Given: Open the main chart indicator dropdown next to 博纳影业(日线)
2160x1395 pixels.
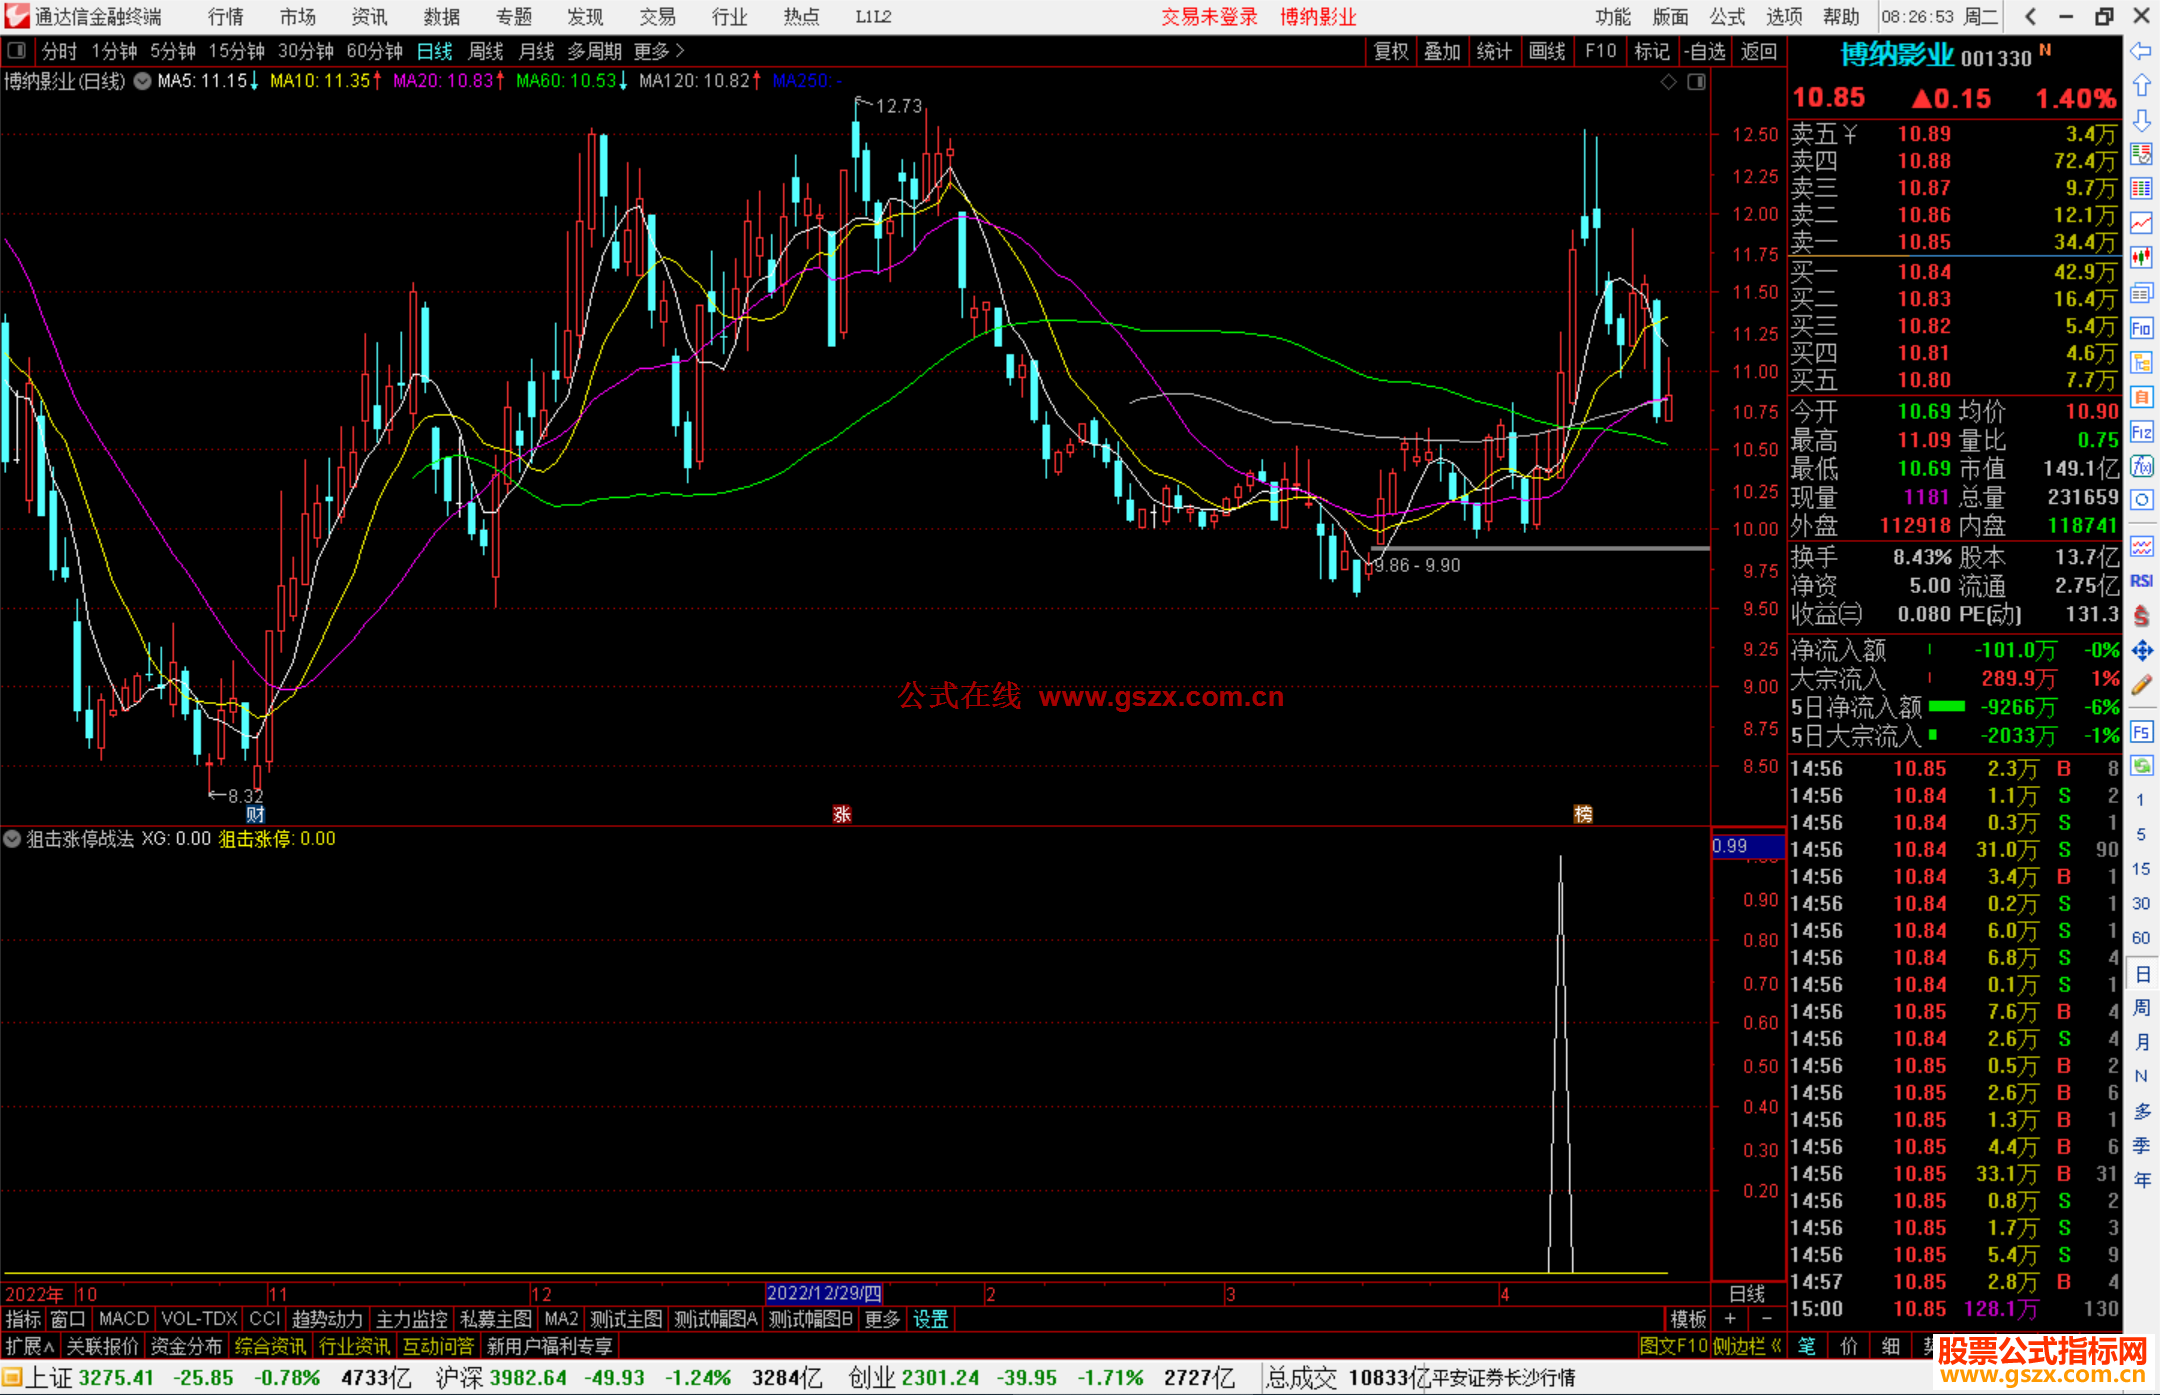Looking at the screenshot, I should pyautogui.click(x=143, y=81).
